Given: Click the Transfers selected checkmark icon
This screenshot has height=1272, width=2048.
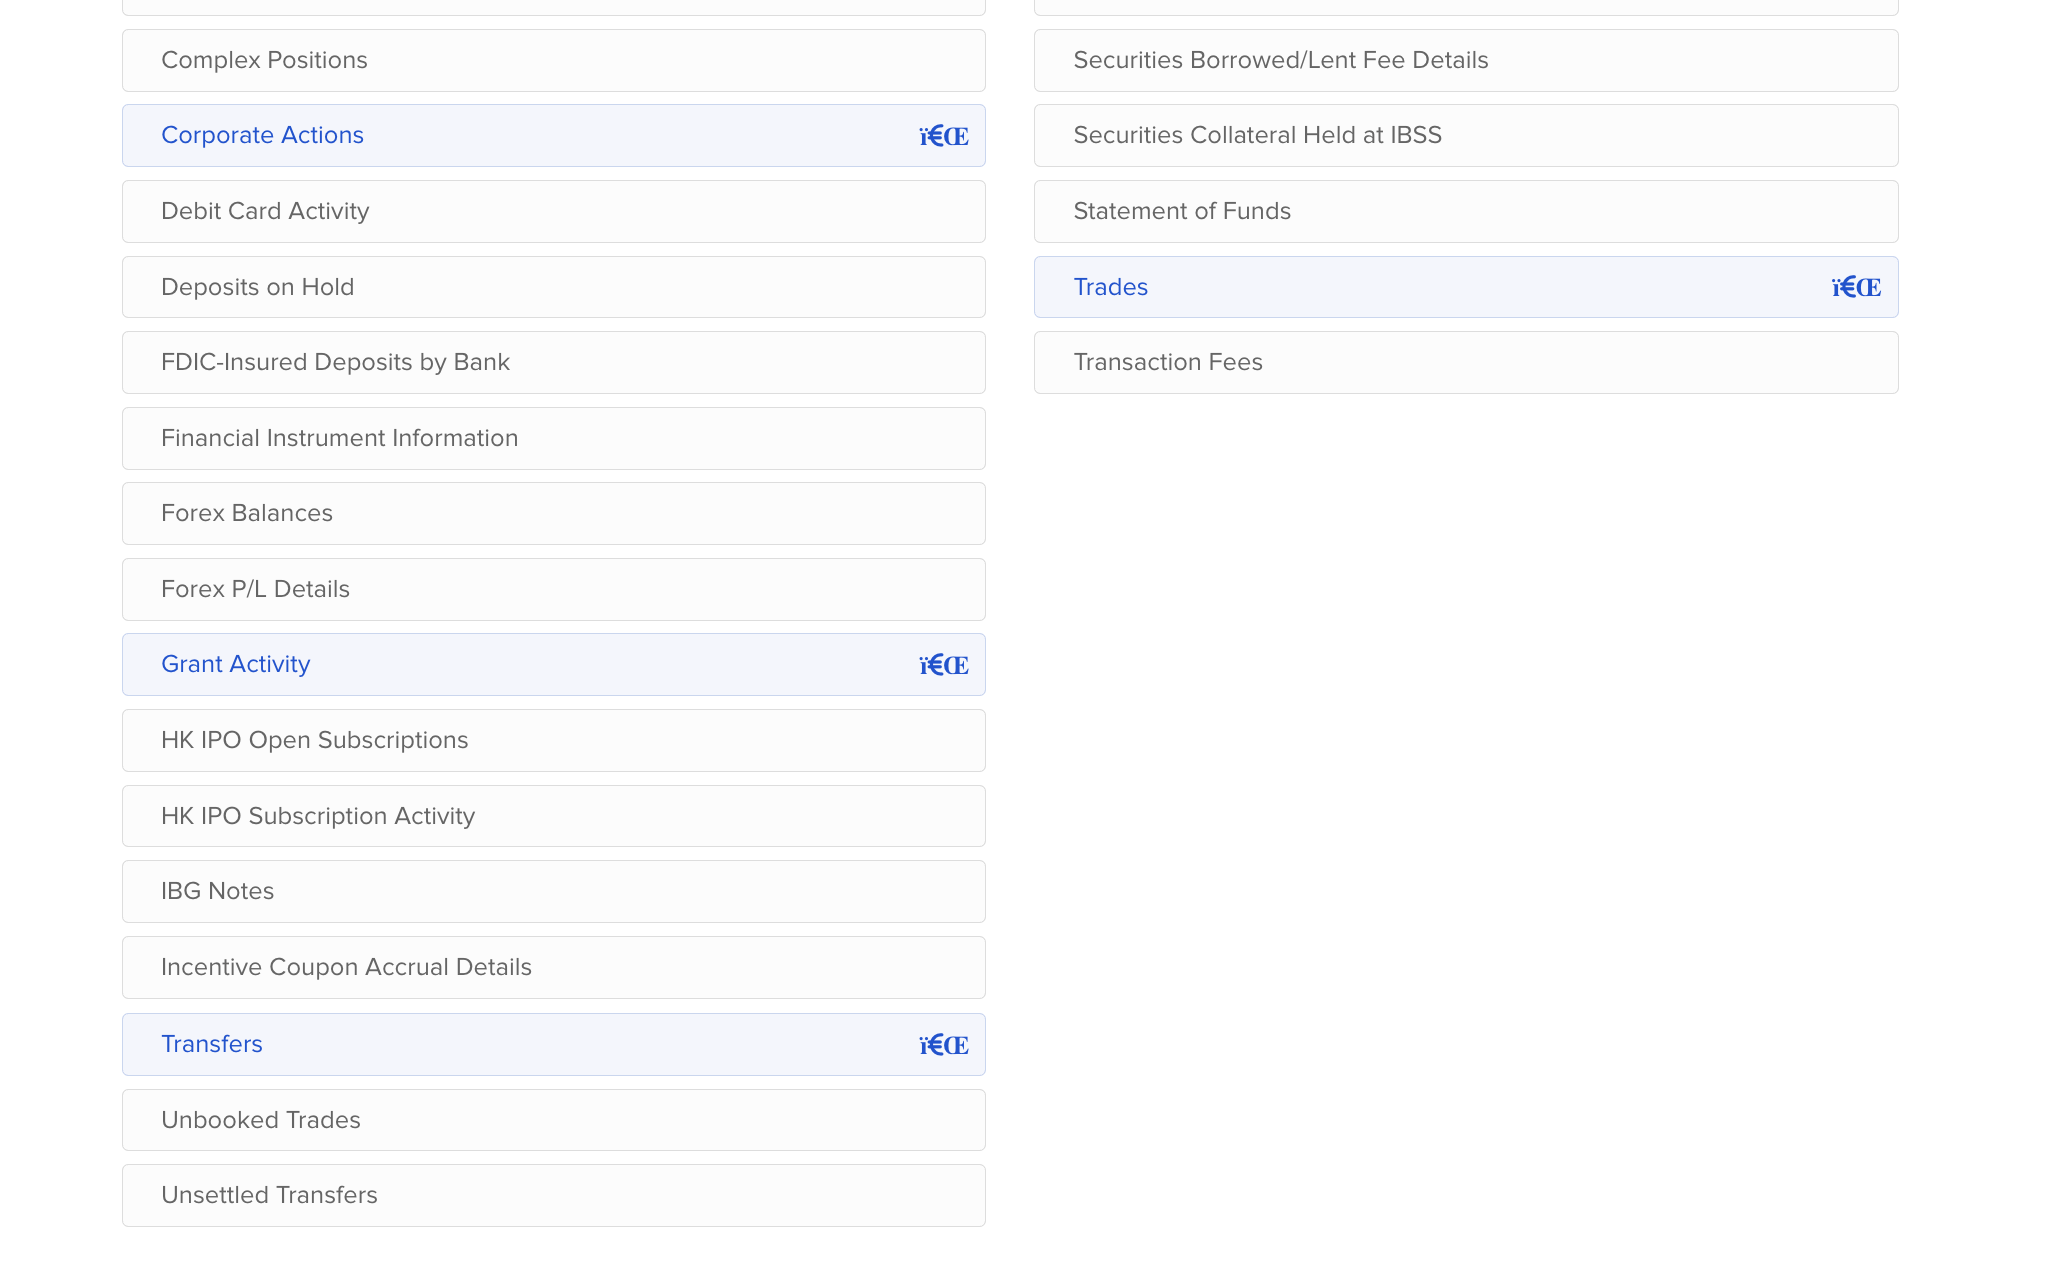Looking at the screenshot, I should (x=943, y=1045).
